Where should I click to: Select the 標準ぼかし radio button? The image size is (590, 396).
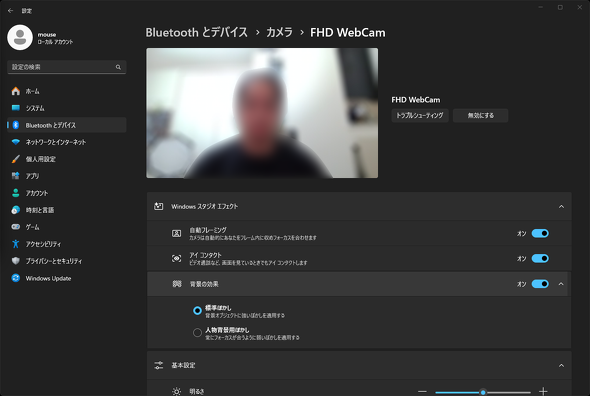(x=197, y=311)
